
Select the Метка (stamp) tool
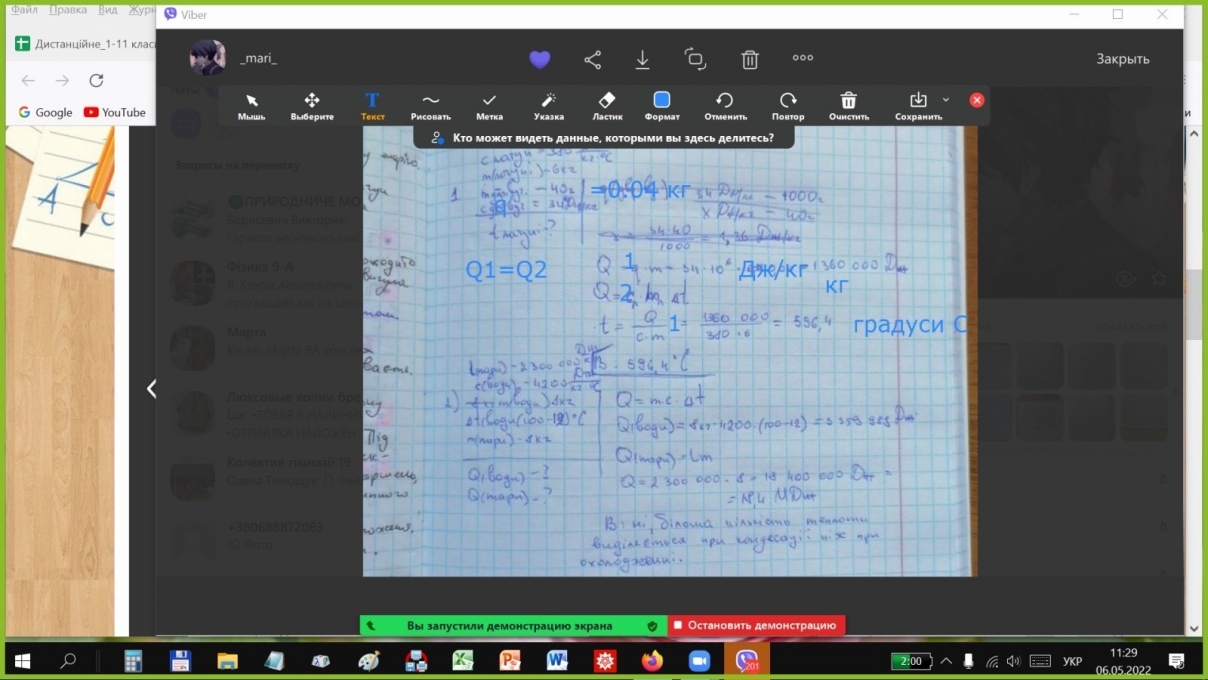tap(489, 106)
